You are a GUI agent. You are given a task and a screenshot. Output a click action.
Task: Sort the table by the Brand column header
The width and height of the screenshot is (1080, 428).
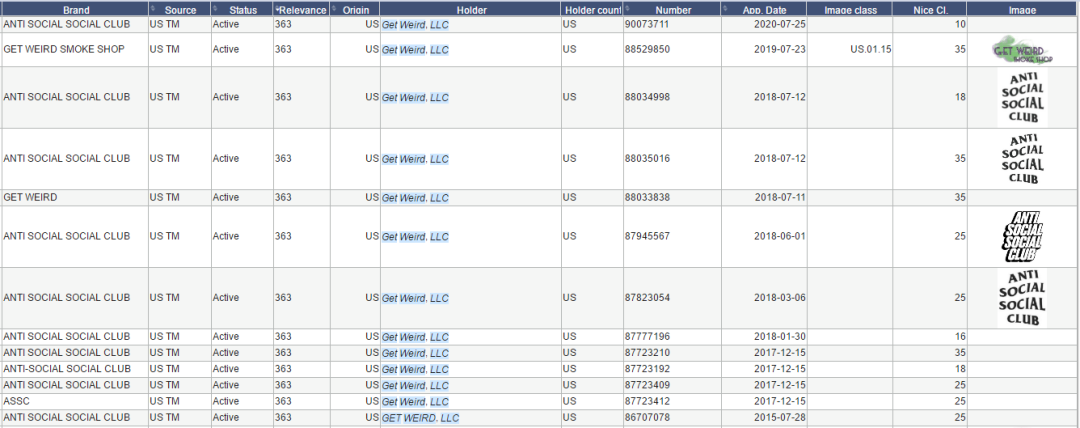point(74,9)
